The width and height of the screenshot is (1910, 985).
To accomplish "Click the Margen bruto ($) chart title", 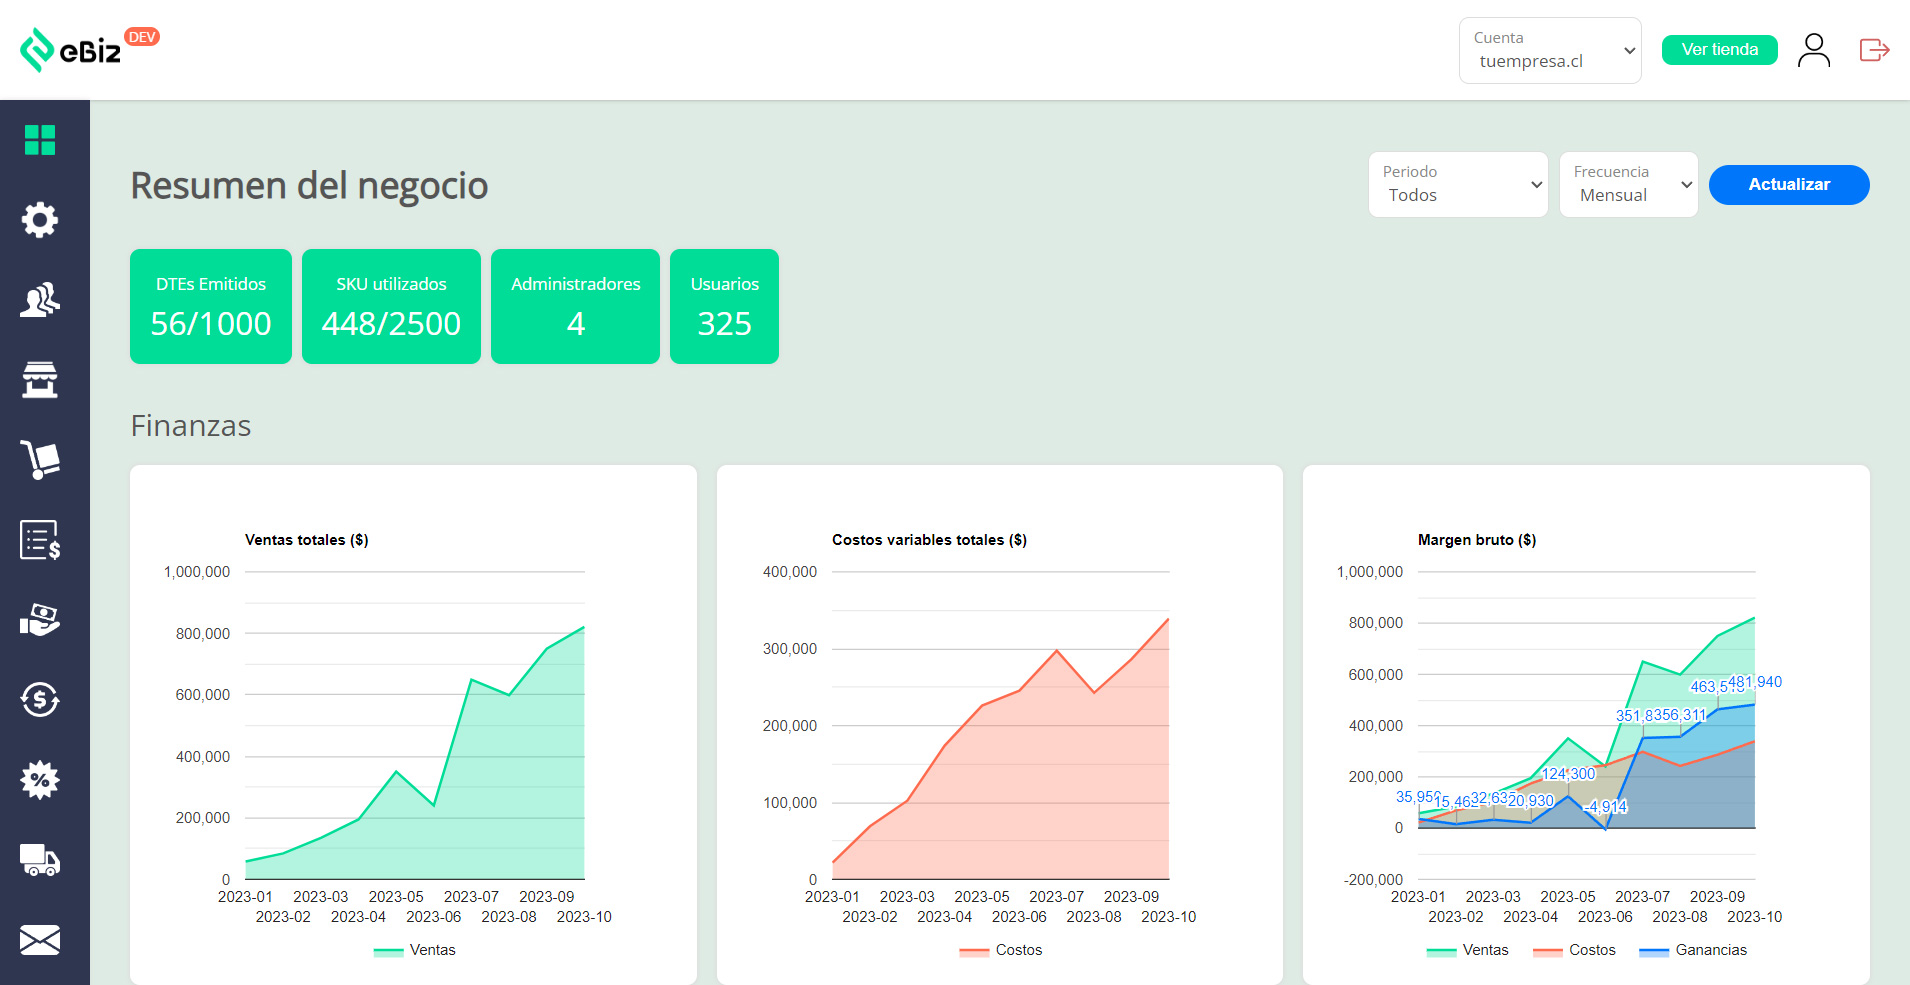I will click(1477, 540).
